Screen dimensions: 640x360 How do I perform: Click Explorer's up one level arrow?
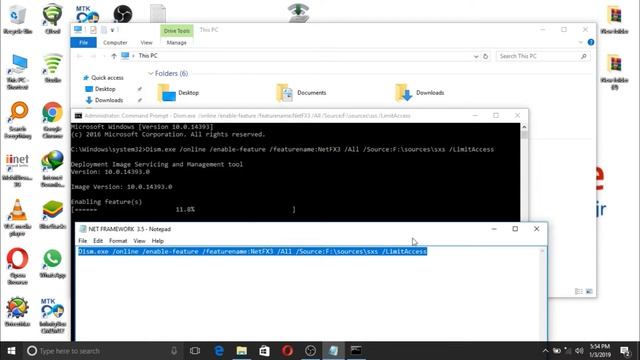coord(114,56)
